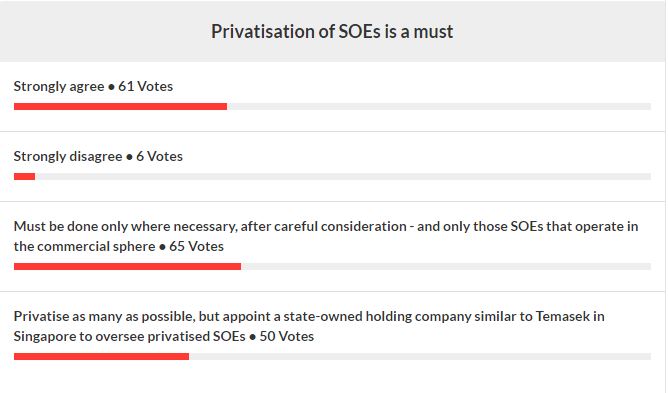Click the '50 Votes' count
The height and width of the screenshot is (393, 668).
tap(287, 336)
